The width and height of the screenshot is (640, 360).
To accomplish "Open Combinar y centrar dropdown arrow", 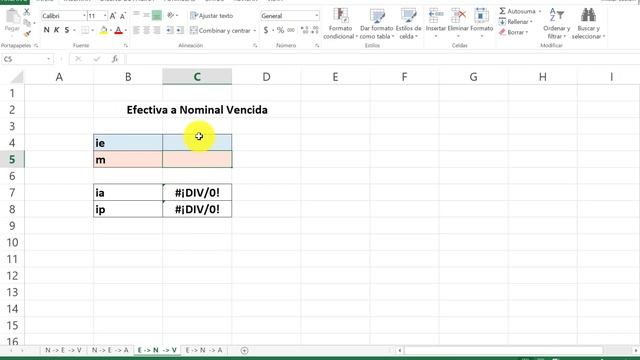I will (x=255, y=31).
